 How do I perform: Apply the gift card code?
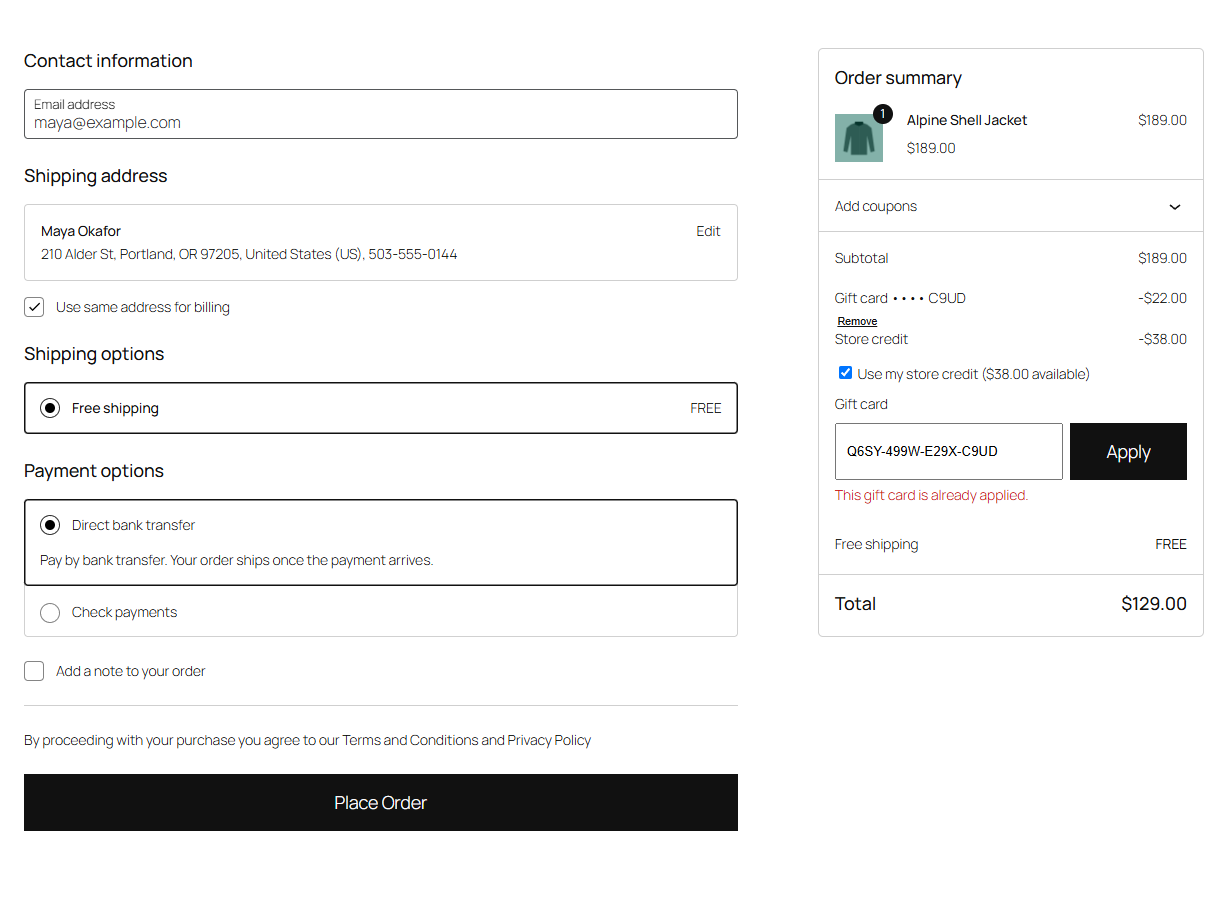point(1128,452)
